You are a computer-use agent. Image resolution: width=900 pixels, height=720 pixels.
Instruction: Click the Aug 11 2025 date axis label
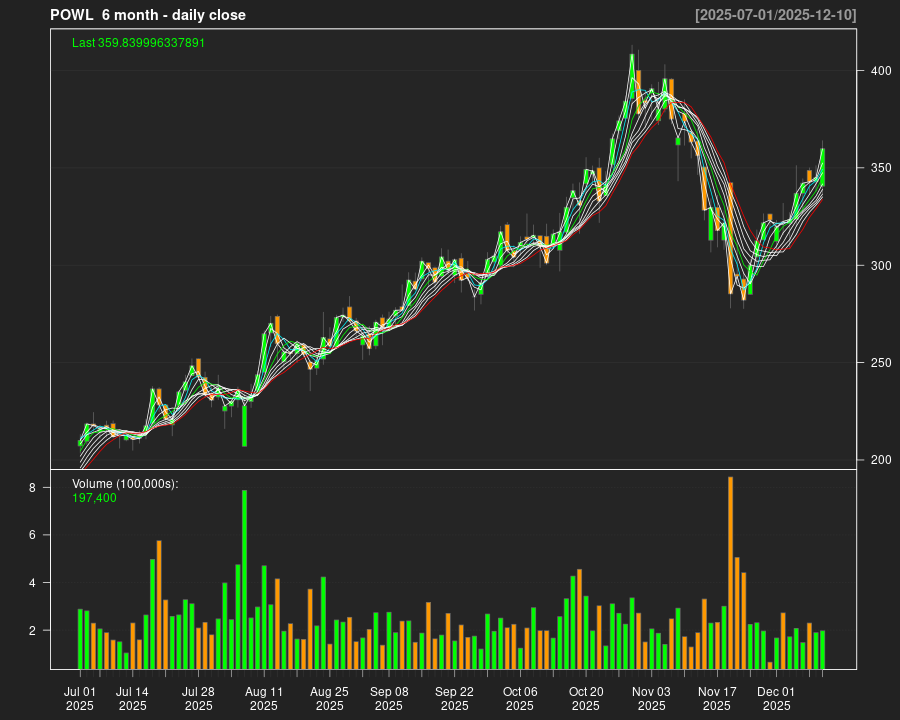(264, 698)
